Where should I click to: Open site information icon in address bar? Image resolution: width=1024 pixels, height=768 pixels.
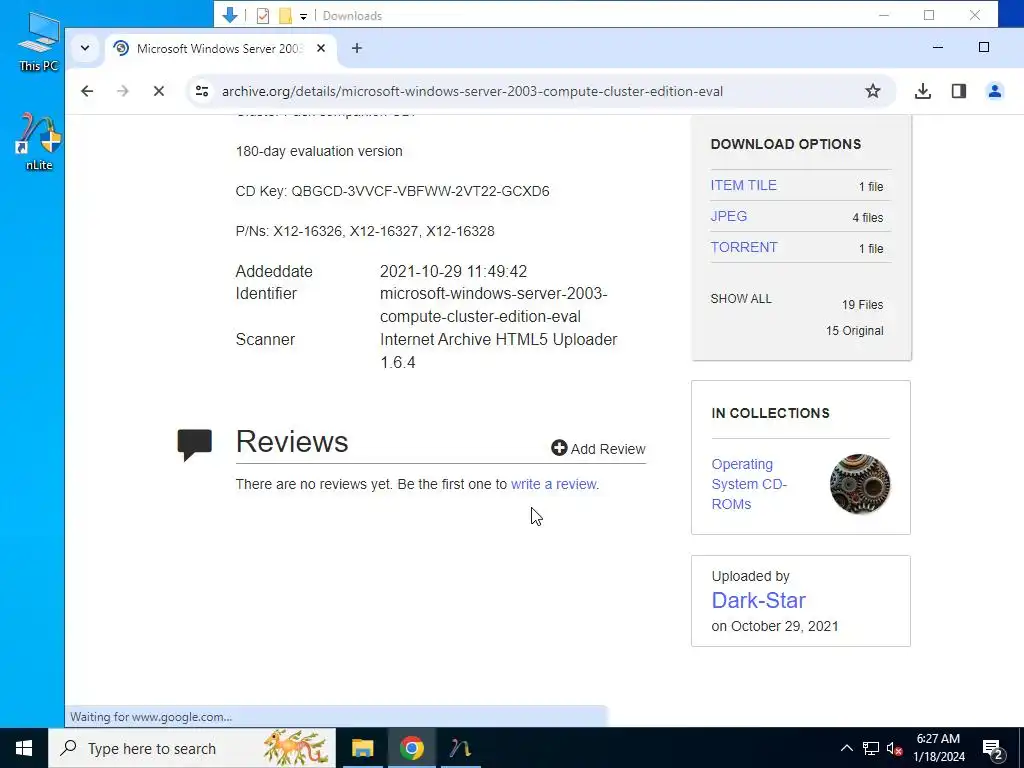coord(202,91)
